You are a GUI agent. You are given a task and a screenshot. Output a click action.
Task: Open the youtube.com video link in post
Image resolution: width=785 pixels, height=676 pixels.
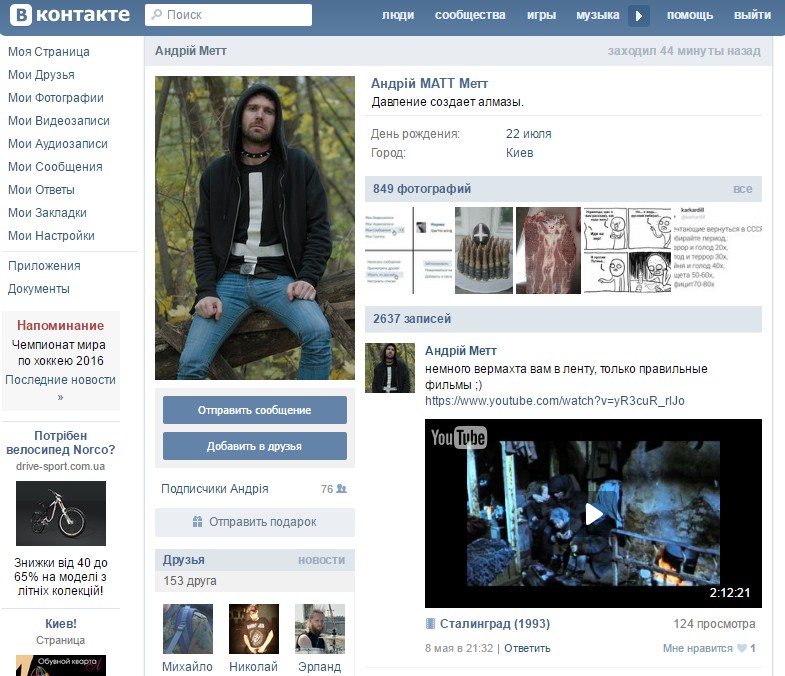[555, 401]
